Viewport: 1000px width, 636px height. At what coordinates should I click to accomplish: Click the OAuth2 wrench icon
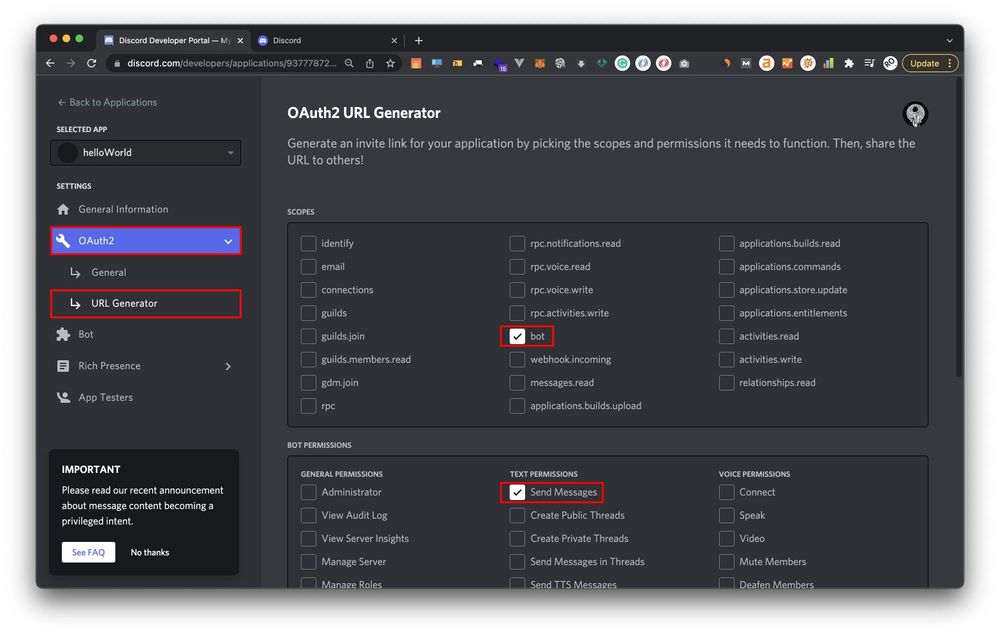(64, 241)
